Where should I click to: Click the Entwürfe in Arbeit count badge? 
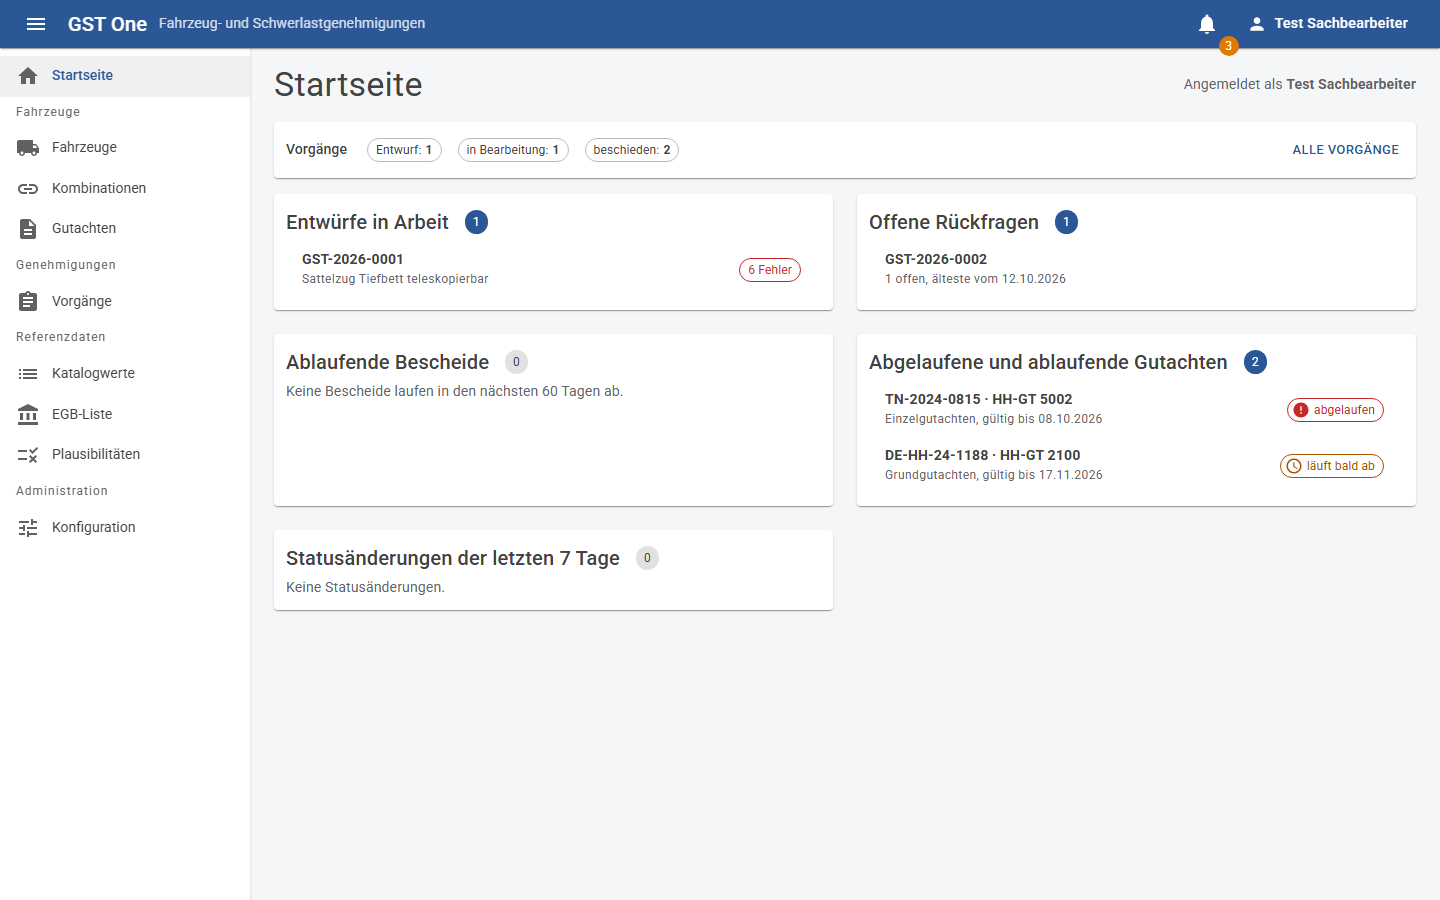point(477,222)
